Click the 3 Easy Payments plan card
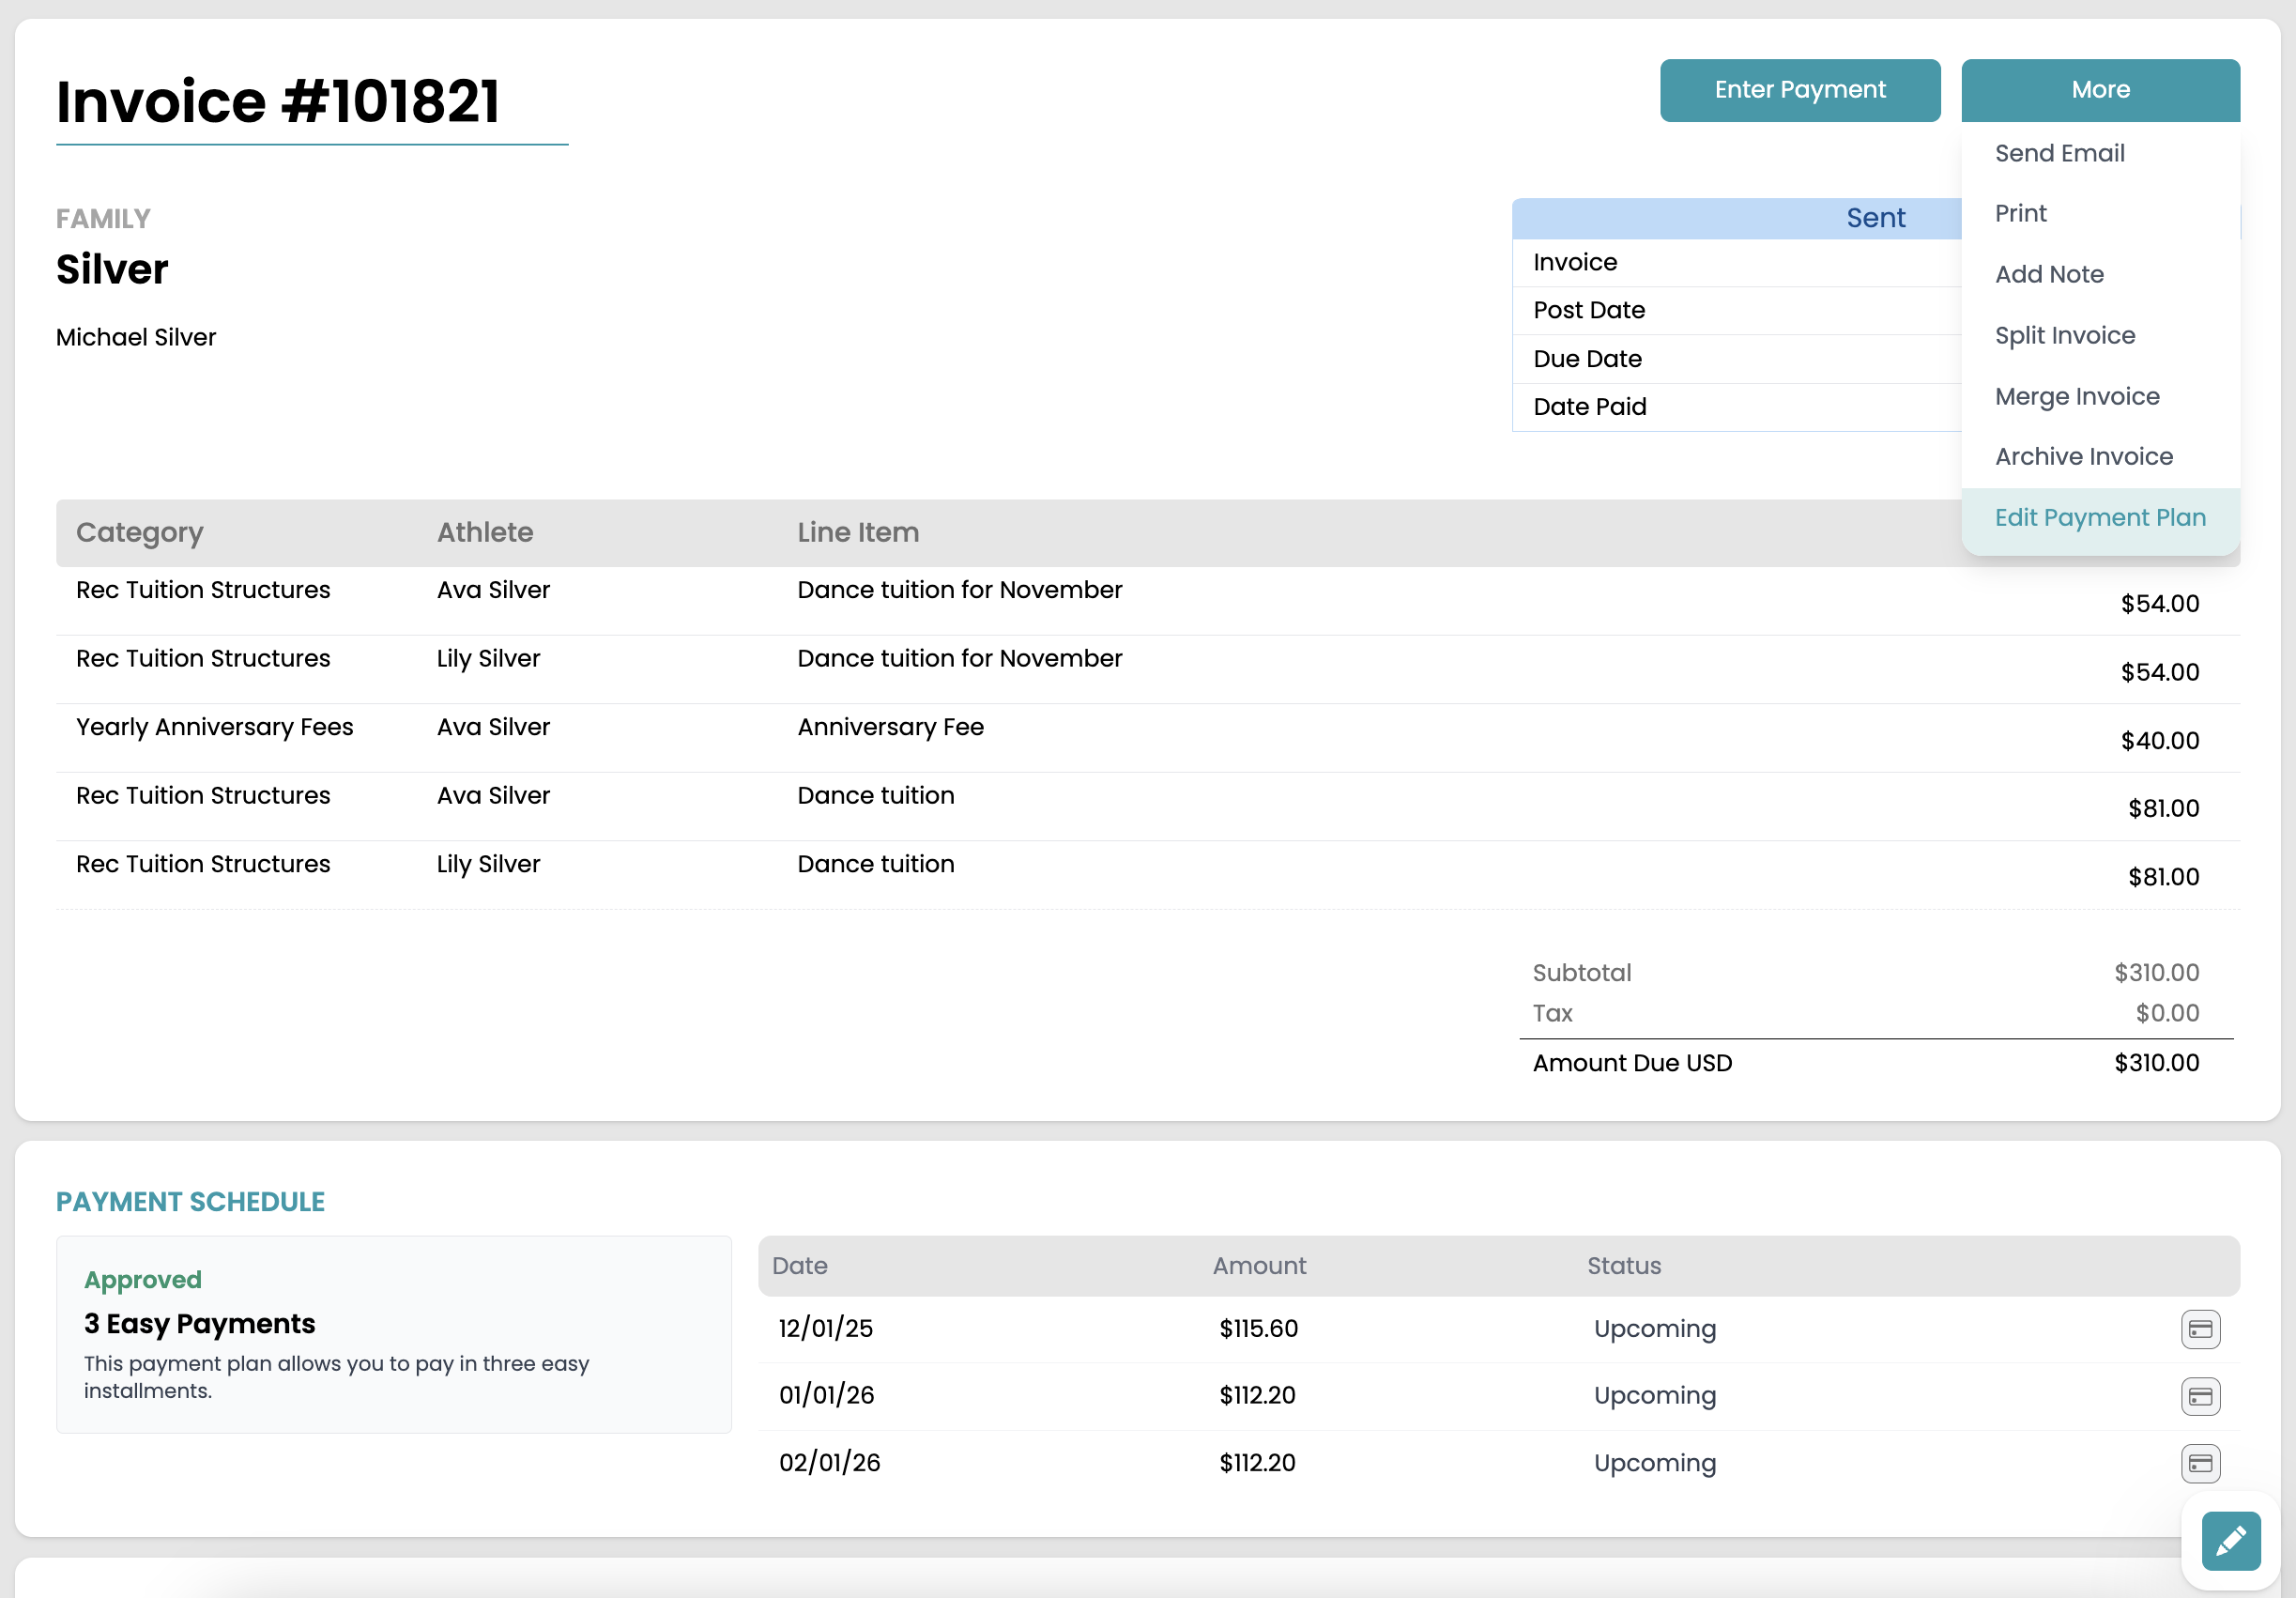The width and height of the screenshot is (2296, 1598). point(393,1333)
